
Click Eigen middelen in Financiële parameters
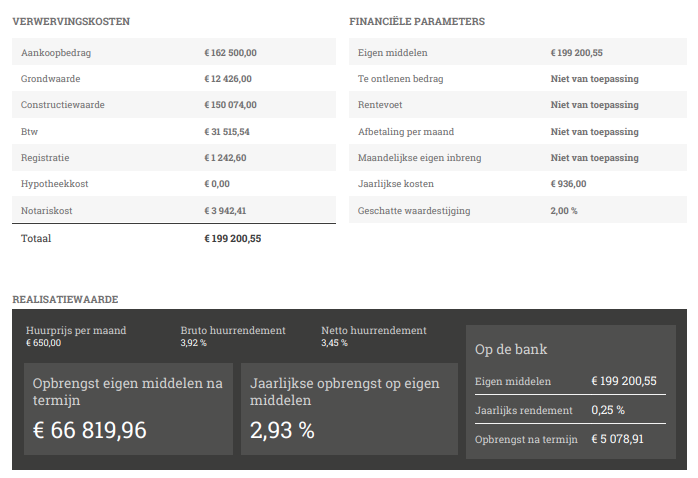coord(393,53)
